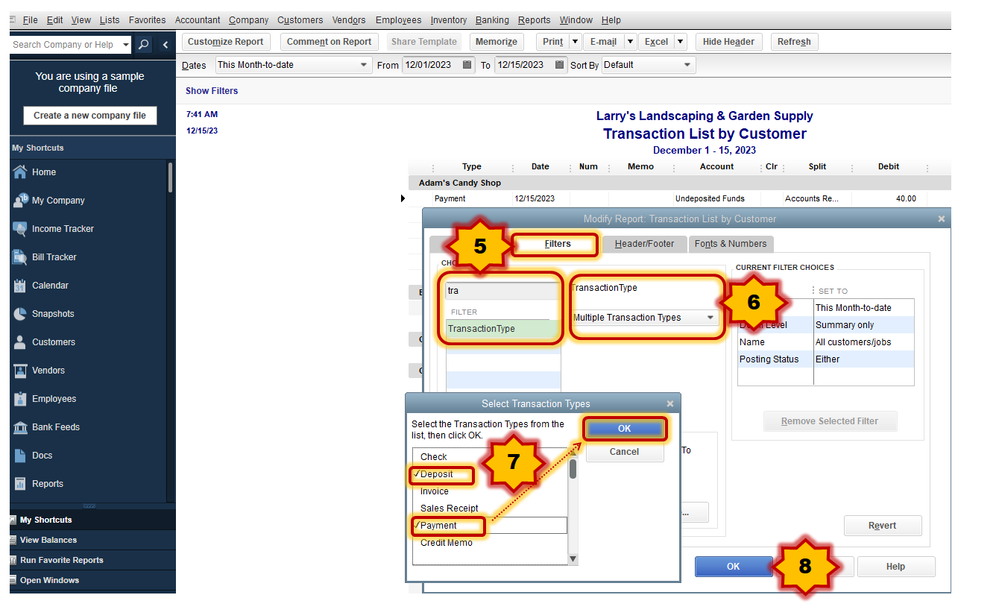Open Multiple Transaction Types dropdown
The height and width of the screenshot is (604, 999).
tap(643, 318)
